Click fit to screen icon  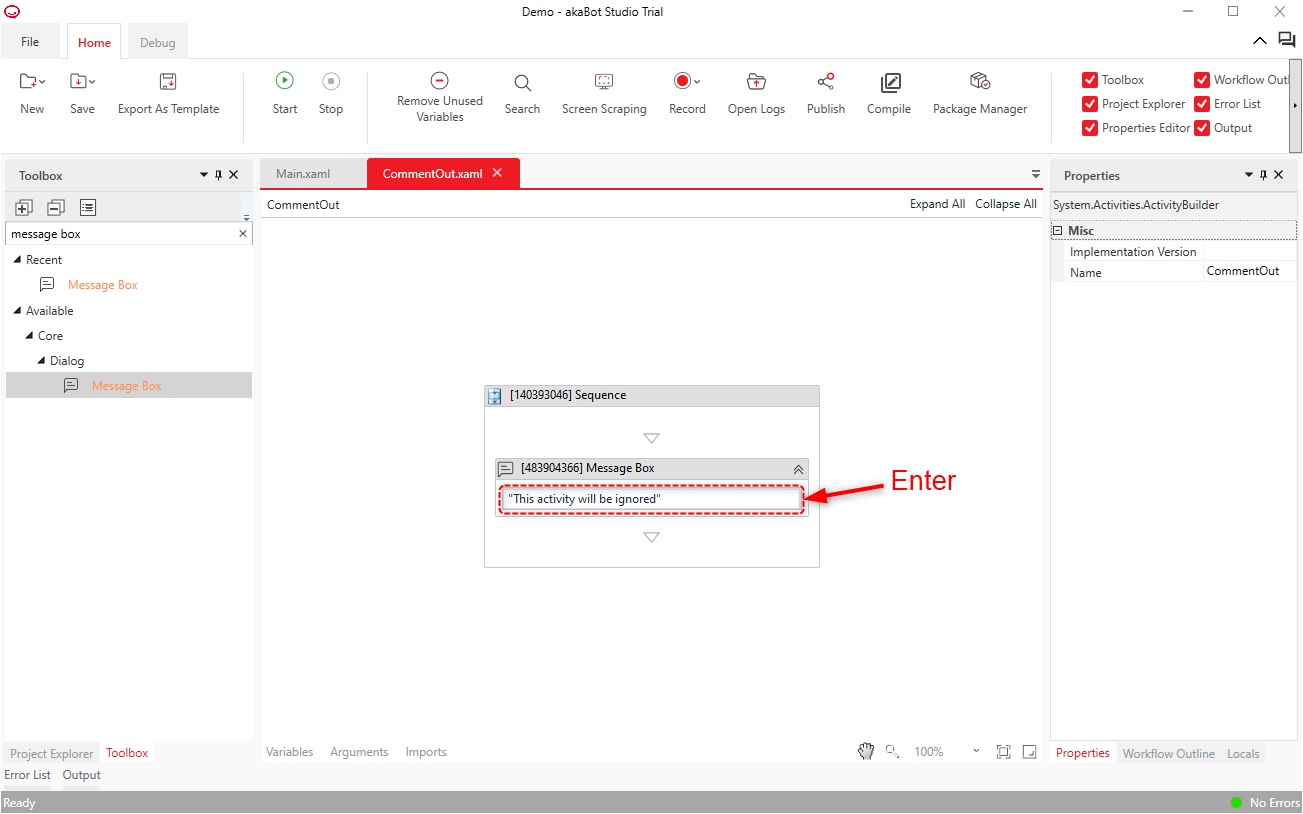pos(1003,752)
